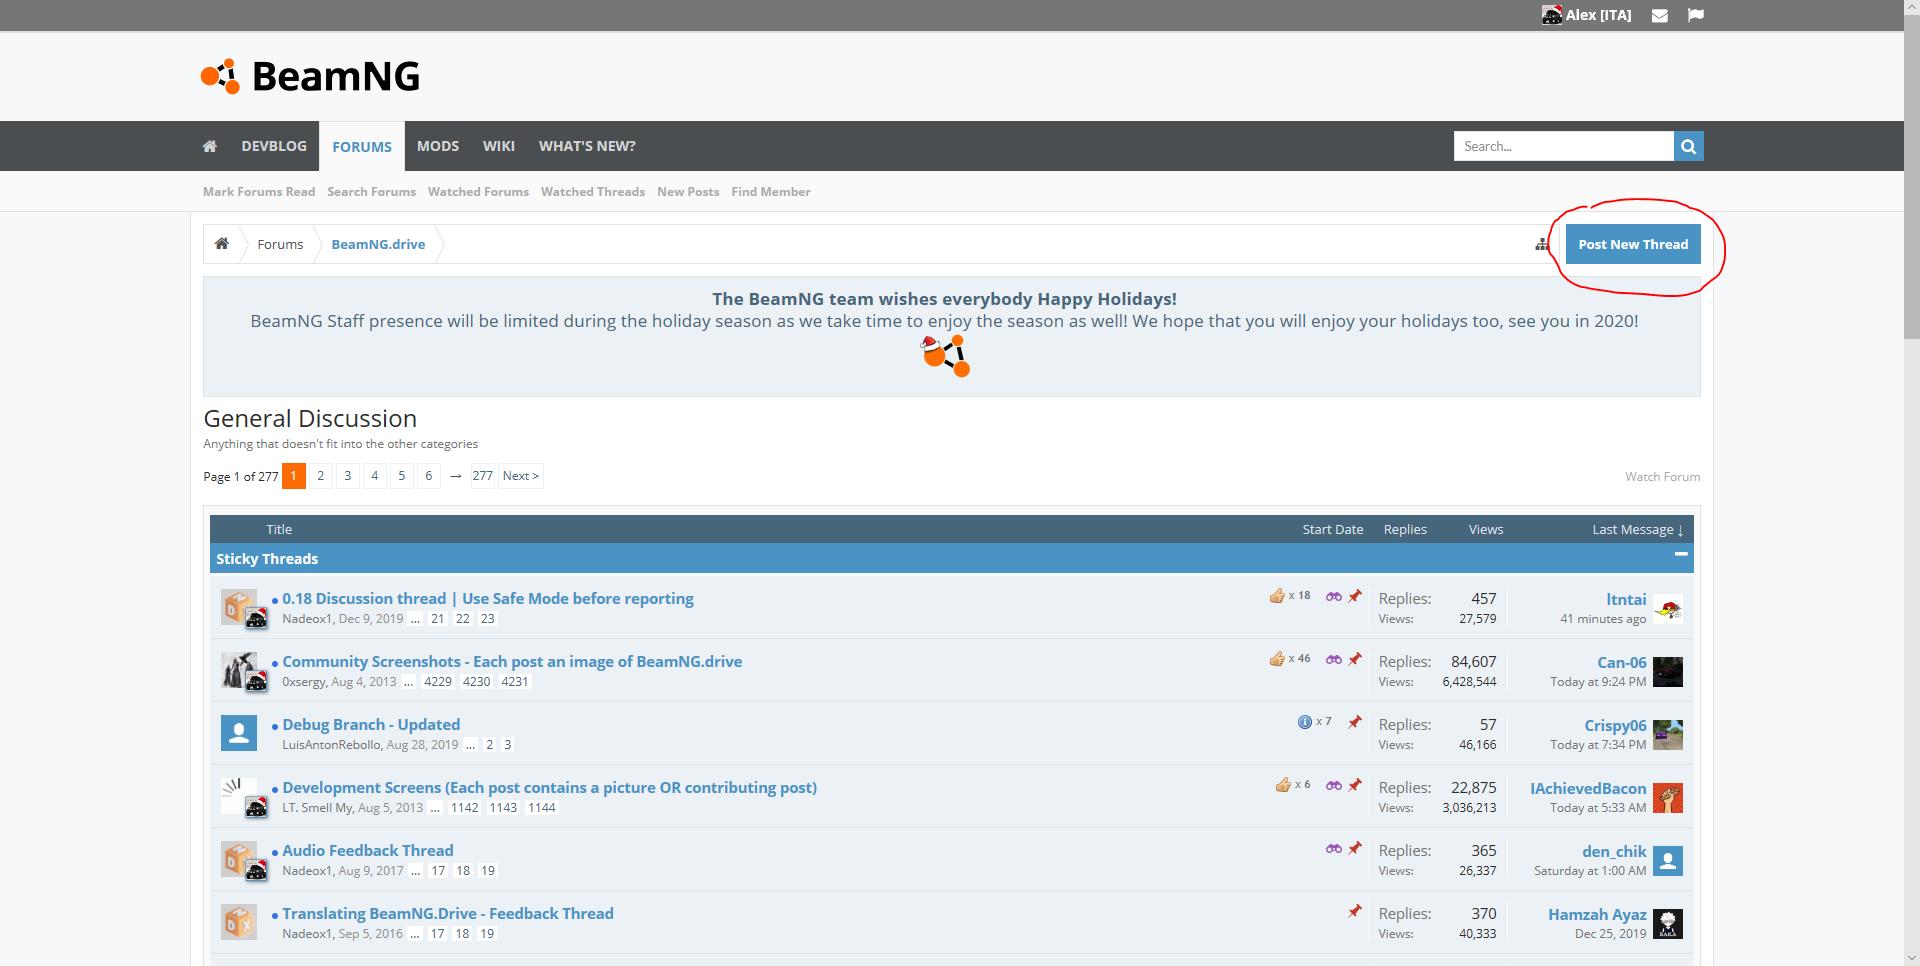Sort threads by Replies column
Screen dimensions: 1920x966
(x=1405, y=530)
